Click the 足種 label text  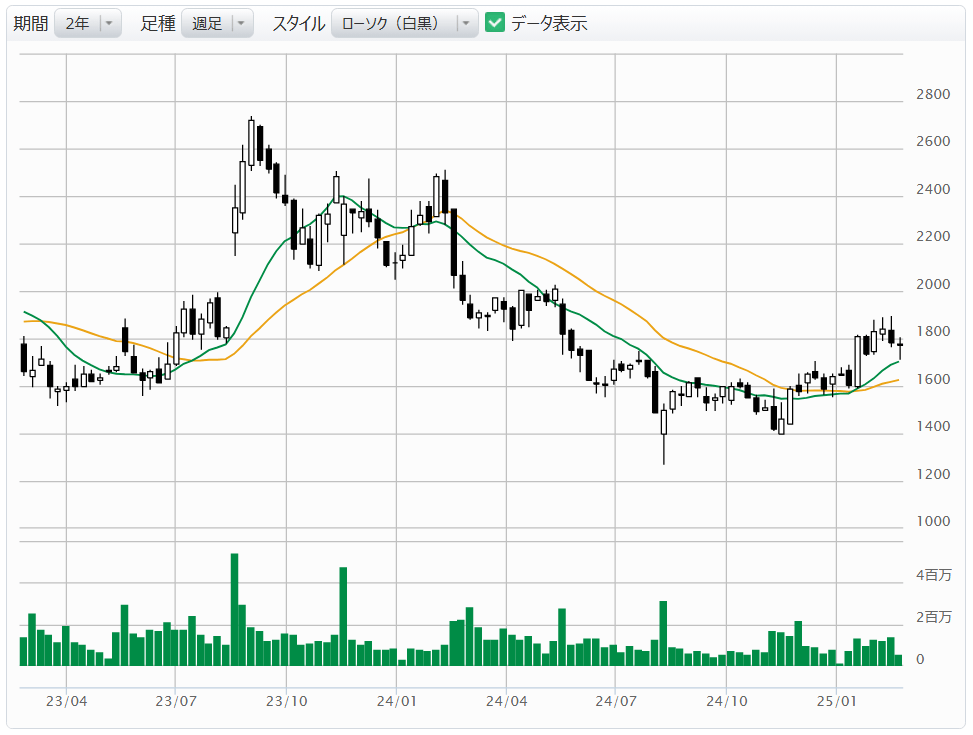point(158,24)
